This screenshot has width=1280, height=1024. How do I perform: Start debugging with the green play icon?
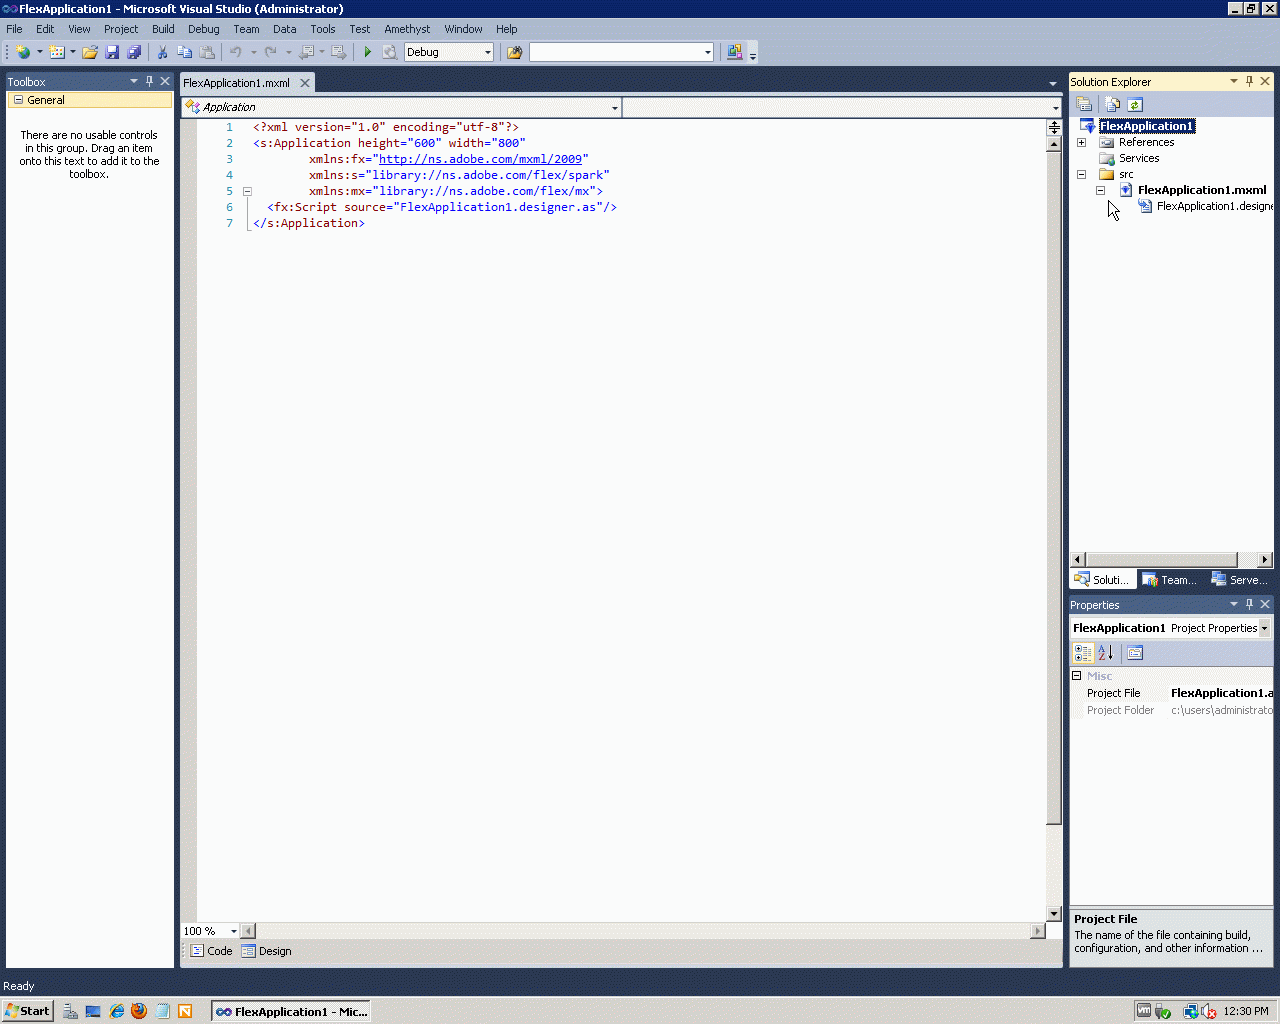click(x=368, y=52)
